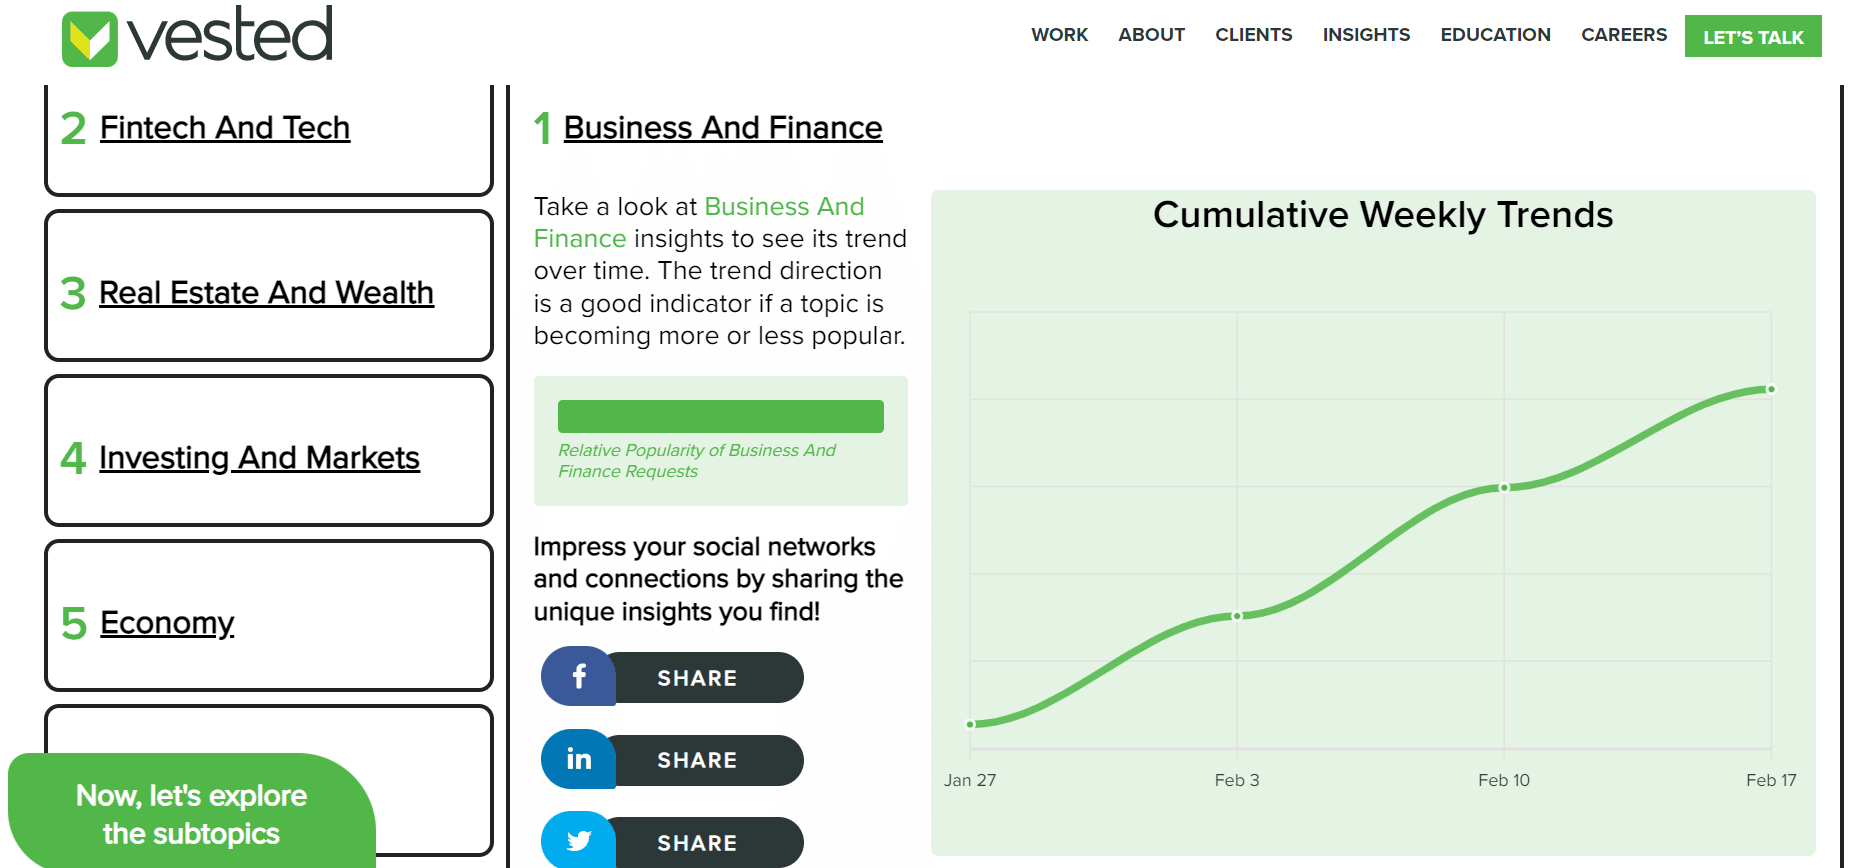Click the Business And Finance heading link

[x=723, y=128]
